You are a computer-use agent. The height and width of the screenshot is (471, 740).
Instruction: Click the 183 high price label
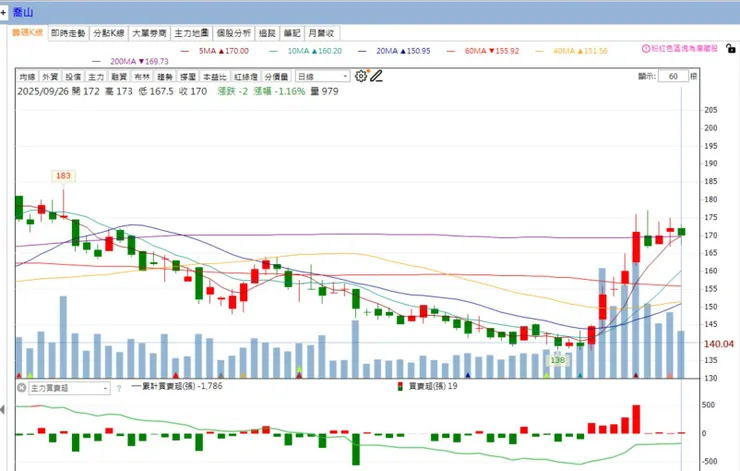pos(63,176)
